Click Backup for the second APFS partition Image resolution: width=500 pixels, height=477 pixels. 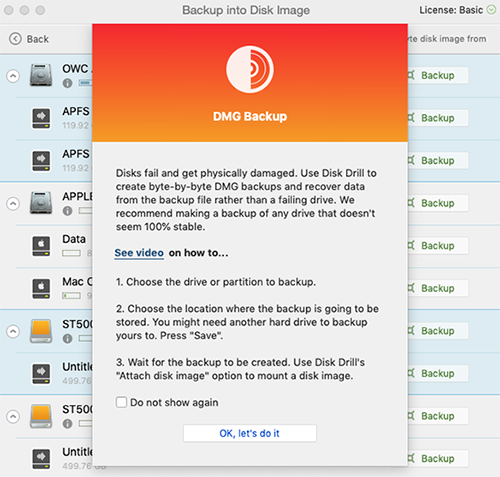(x=438, y=161)
